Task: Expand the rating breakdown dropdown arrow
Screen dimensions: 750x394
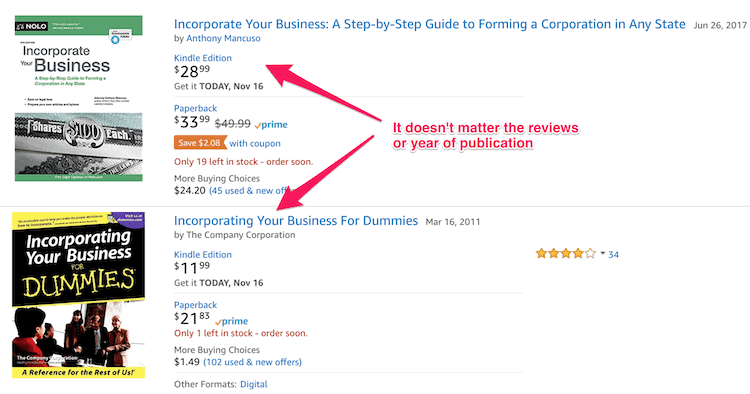Action: [x=603, y=253]
